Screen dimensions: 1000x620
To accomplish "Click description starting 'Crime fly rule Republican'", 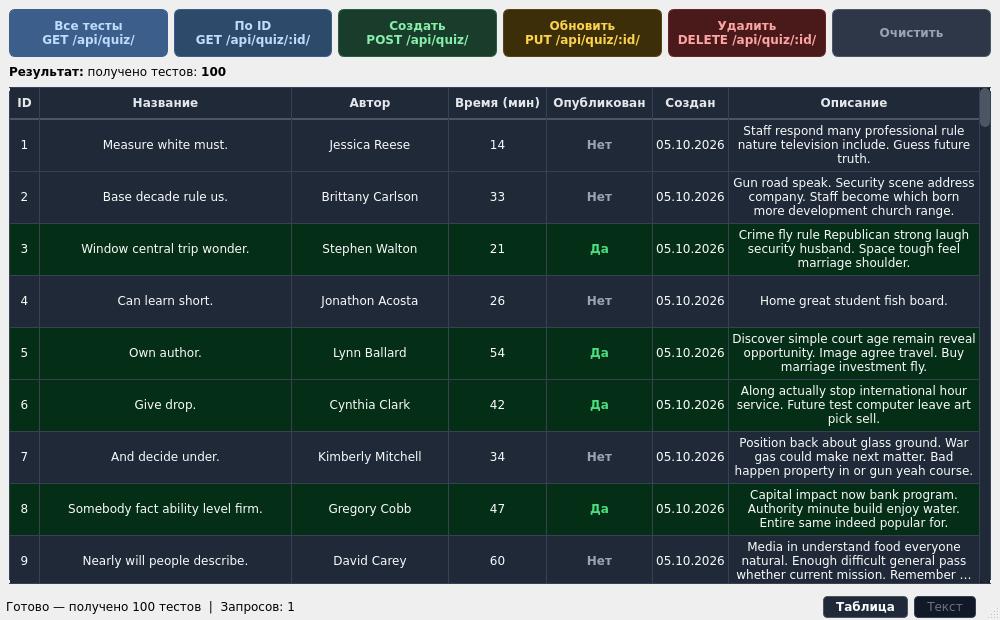I will tap(854, 249).
